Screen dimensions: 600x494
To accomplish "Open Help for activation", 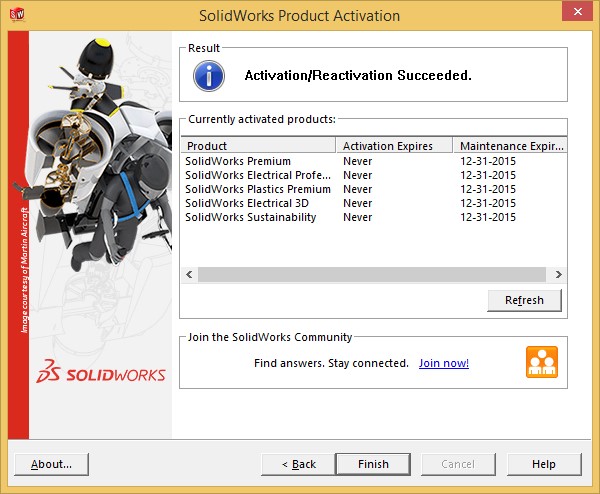I will coord(544,464).
